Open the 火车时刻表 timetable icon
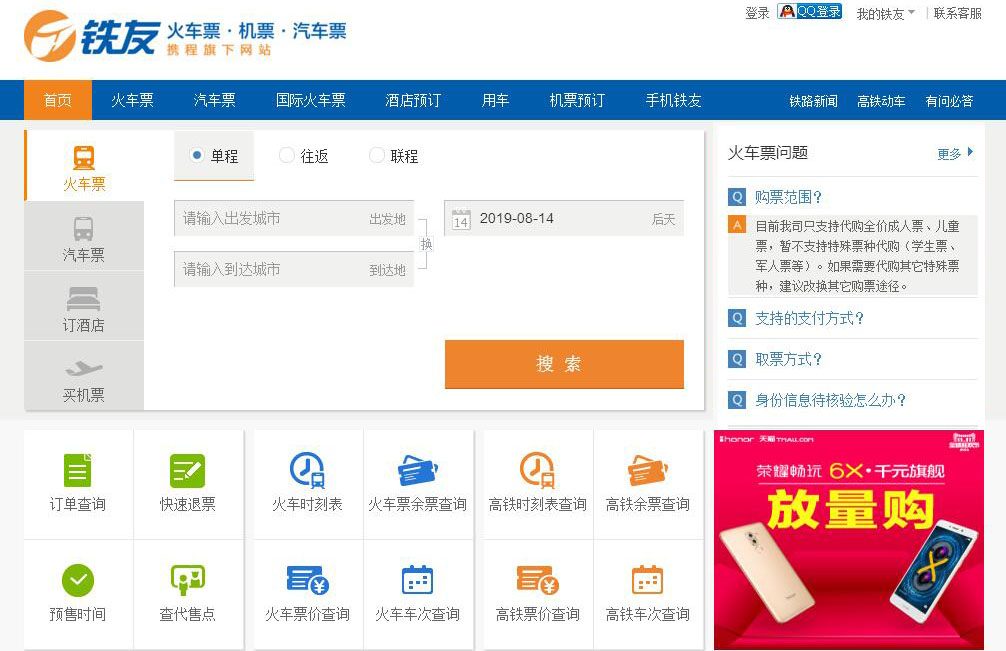1006x651 pixels. click(x=307, y=470)
